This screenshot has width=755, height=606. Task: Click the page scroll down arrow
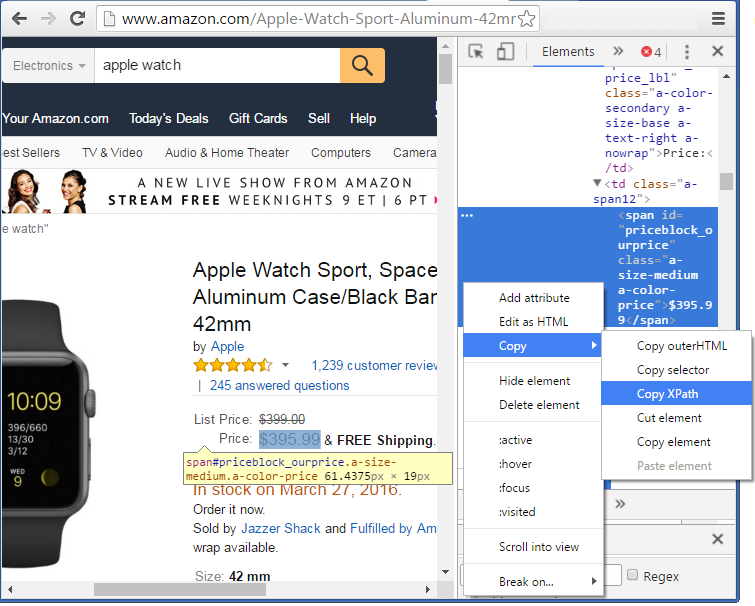[x=445, y=572]
